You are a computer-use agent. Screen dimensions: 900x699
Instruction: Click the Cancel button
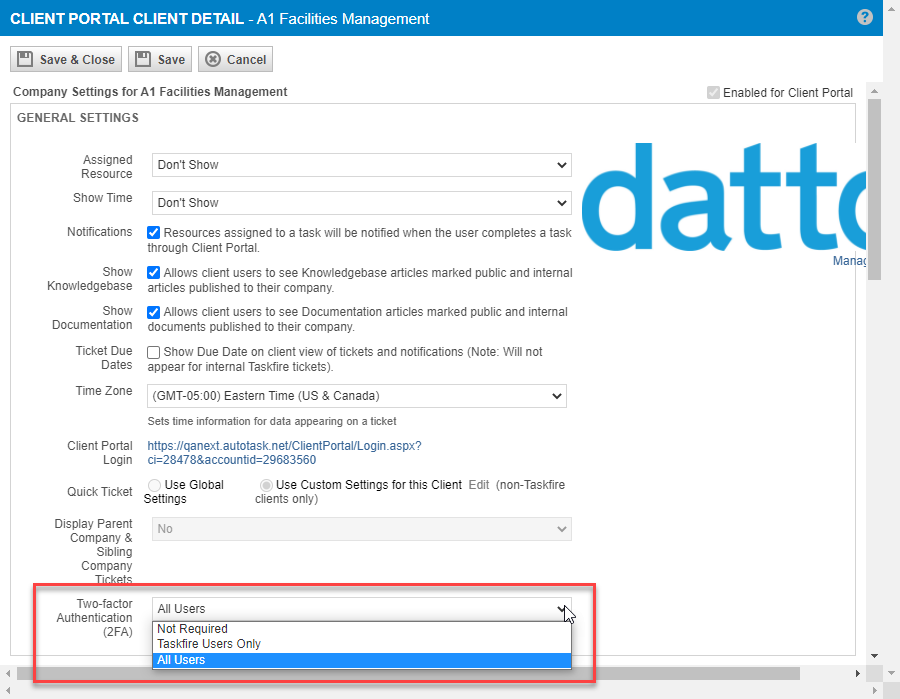pyautogui.click(x=235, y=59)
